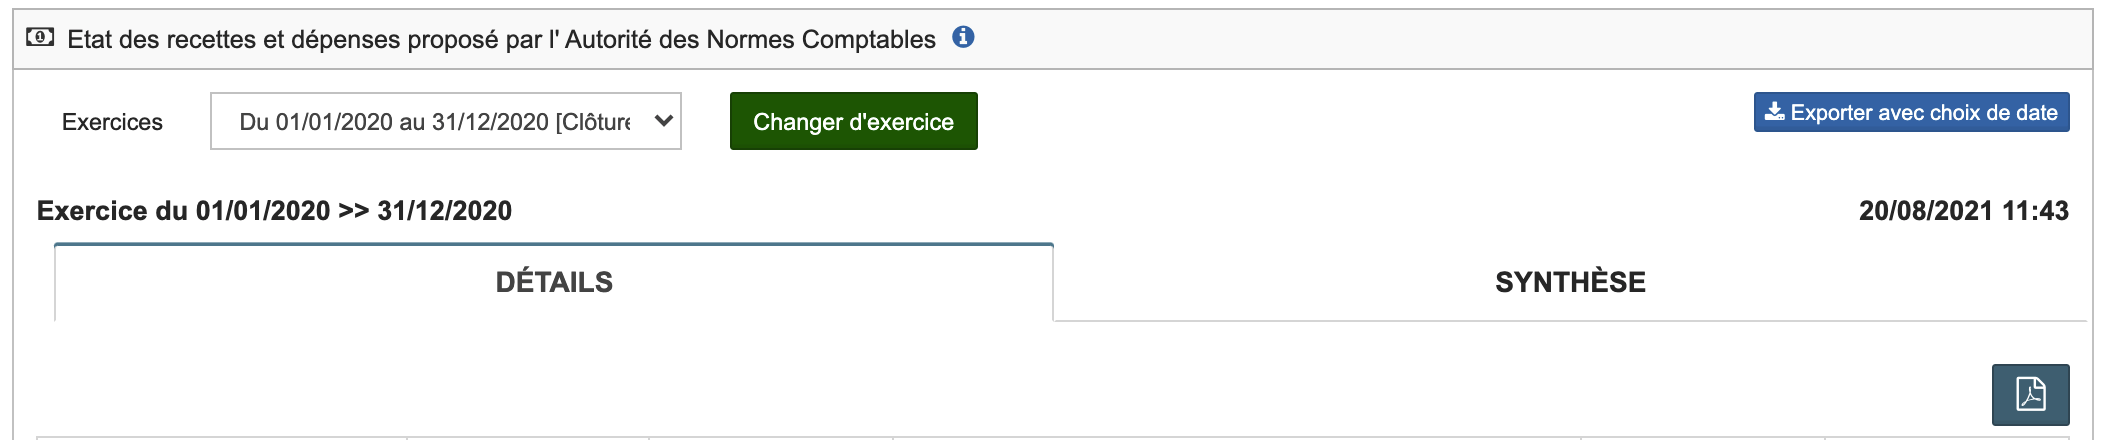2106x440 pixels.
Task: Click the words Autorité des Normes Comptables
Action: click(x=750, y=39)
